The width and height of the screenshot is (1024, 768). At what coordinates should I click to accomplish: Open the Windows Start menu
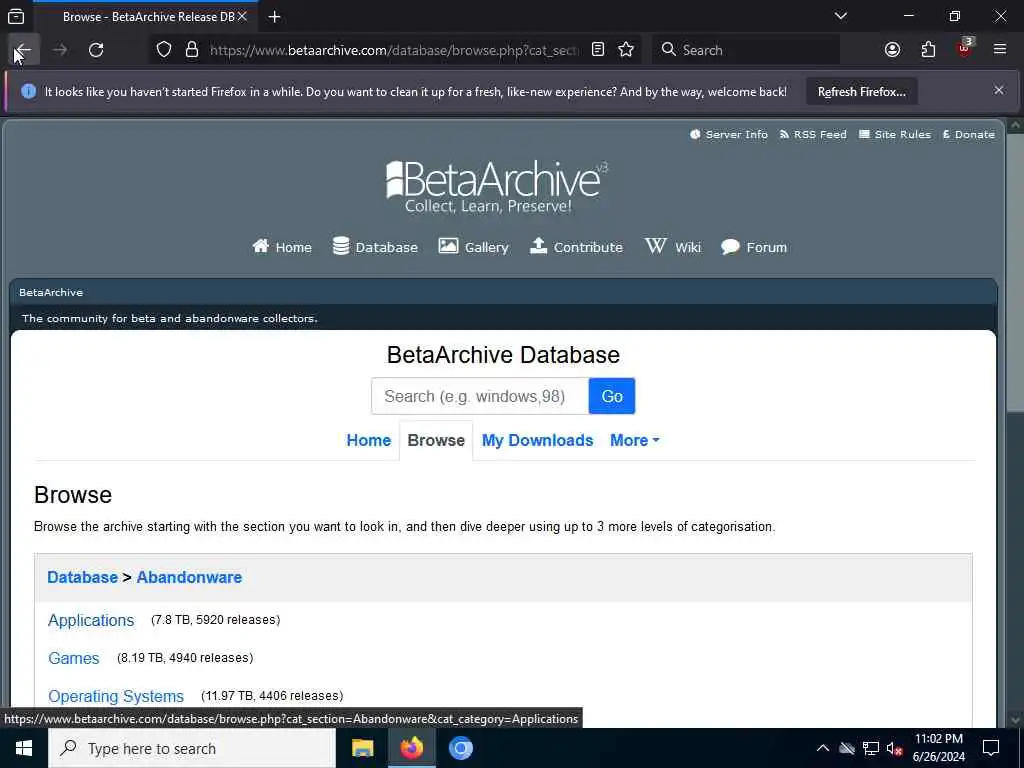[24, 748]
